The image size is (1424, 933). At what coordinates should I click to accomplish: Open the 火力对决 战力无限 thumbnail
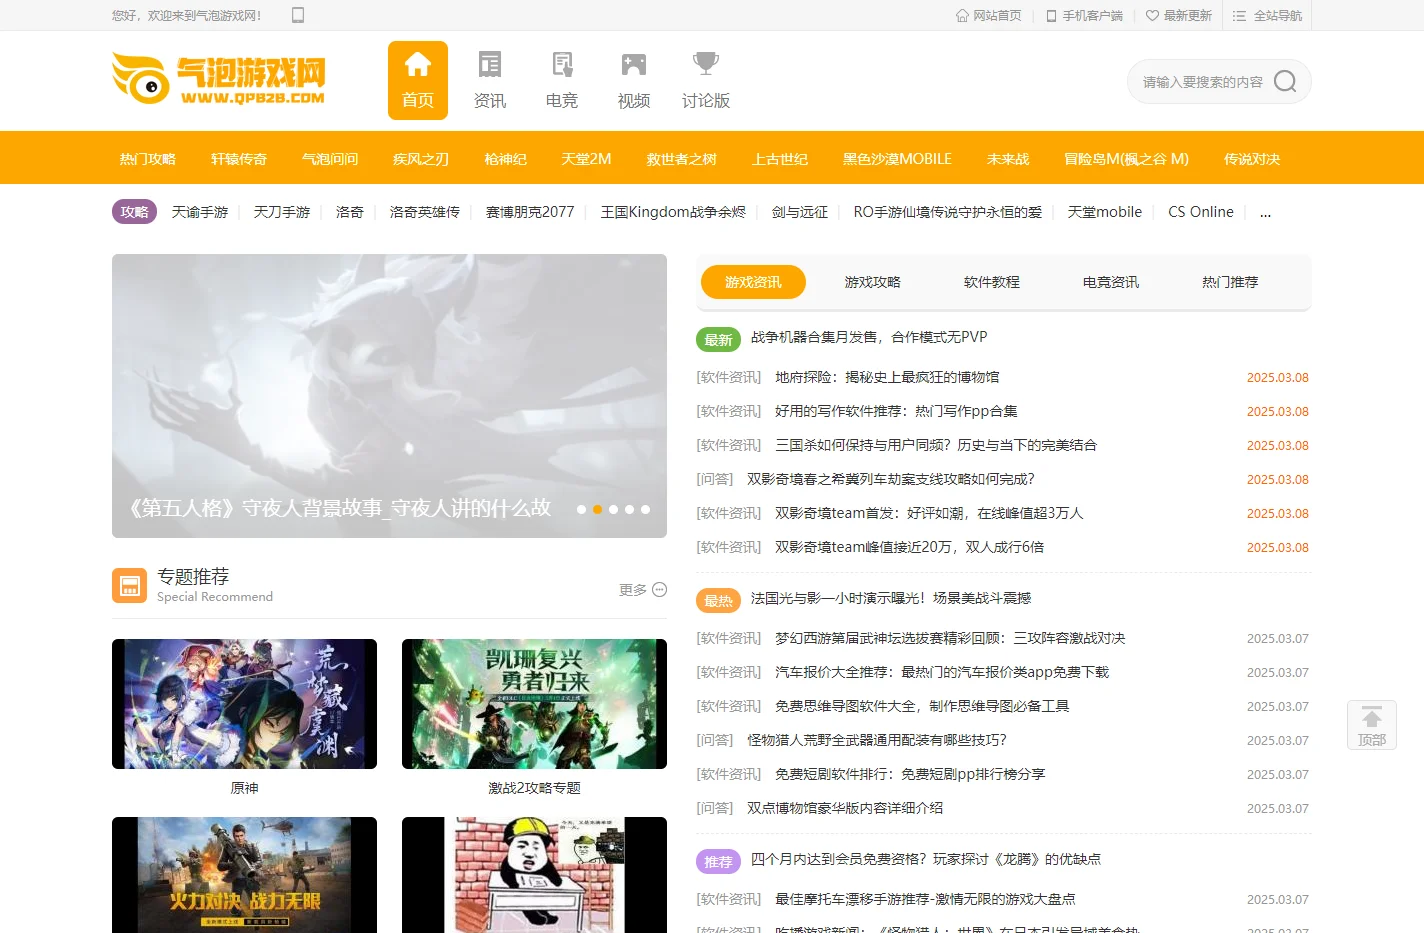(x=244, y=875)
